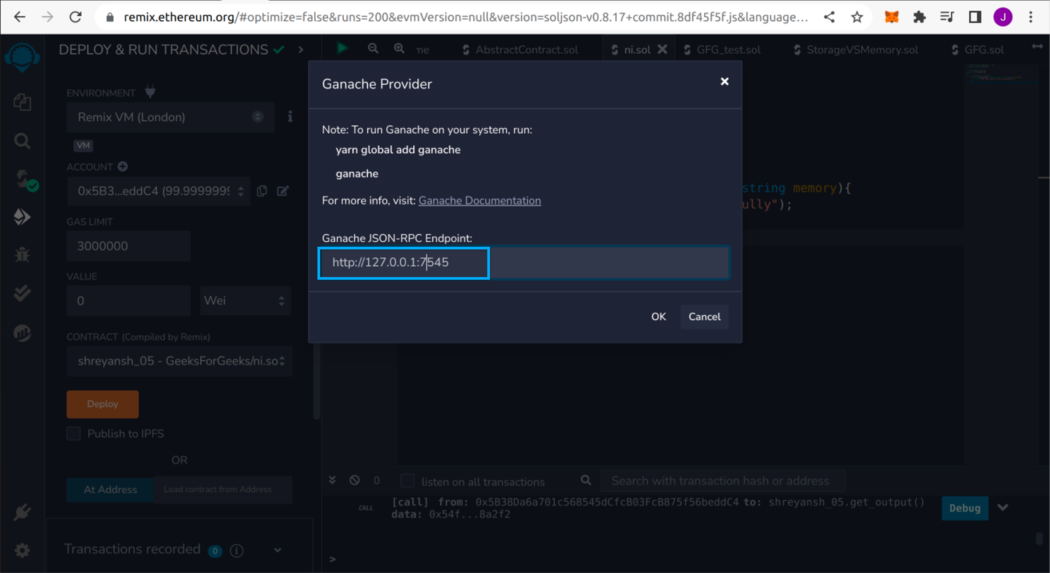Open the Account selection dropdown

tap(159, 191)
